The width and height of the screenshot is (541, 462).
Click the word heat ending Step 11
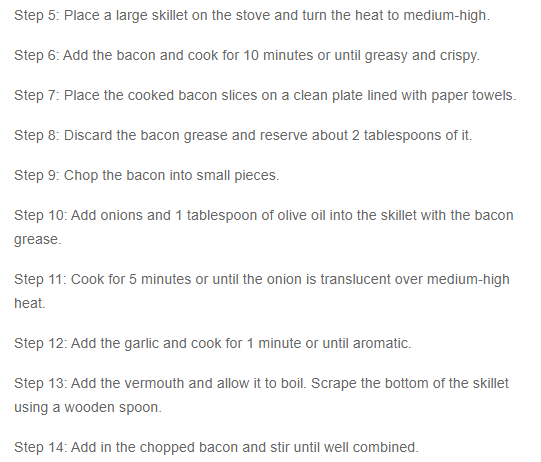pos(30,303)
